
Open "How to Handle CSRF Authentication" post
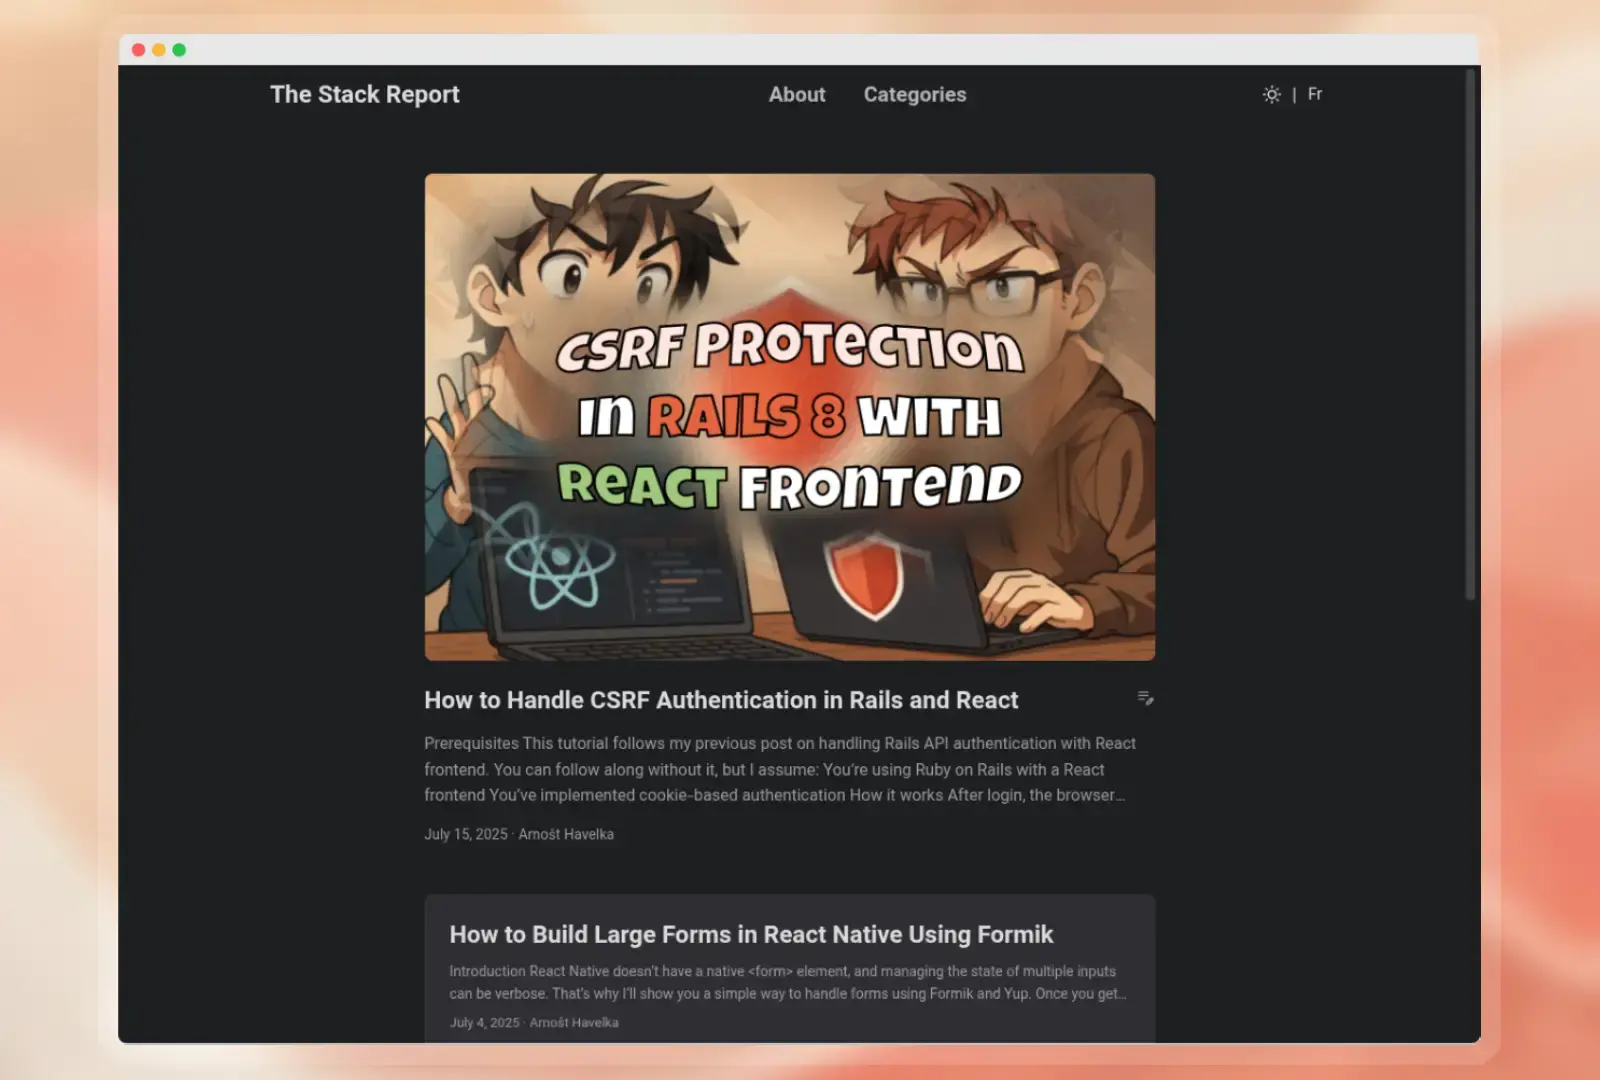click(720, 700)
